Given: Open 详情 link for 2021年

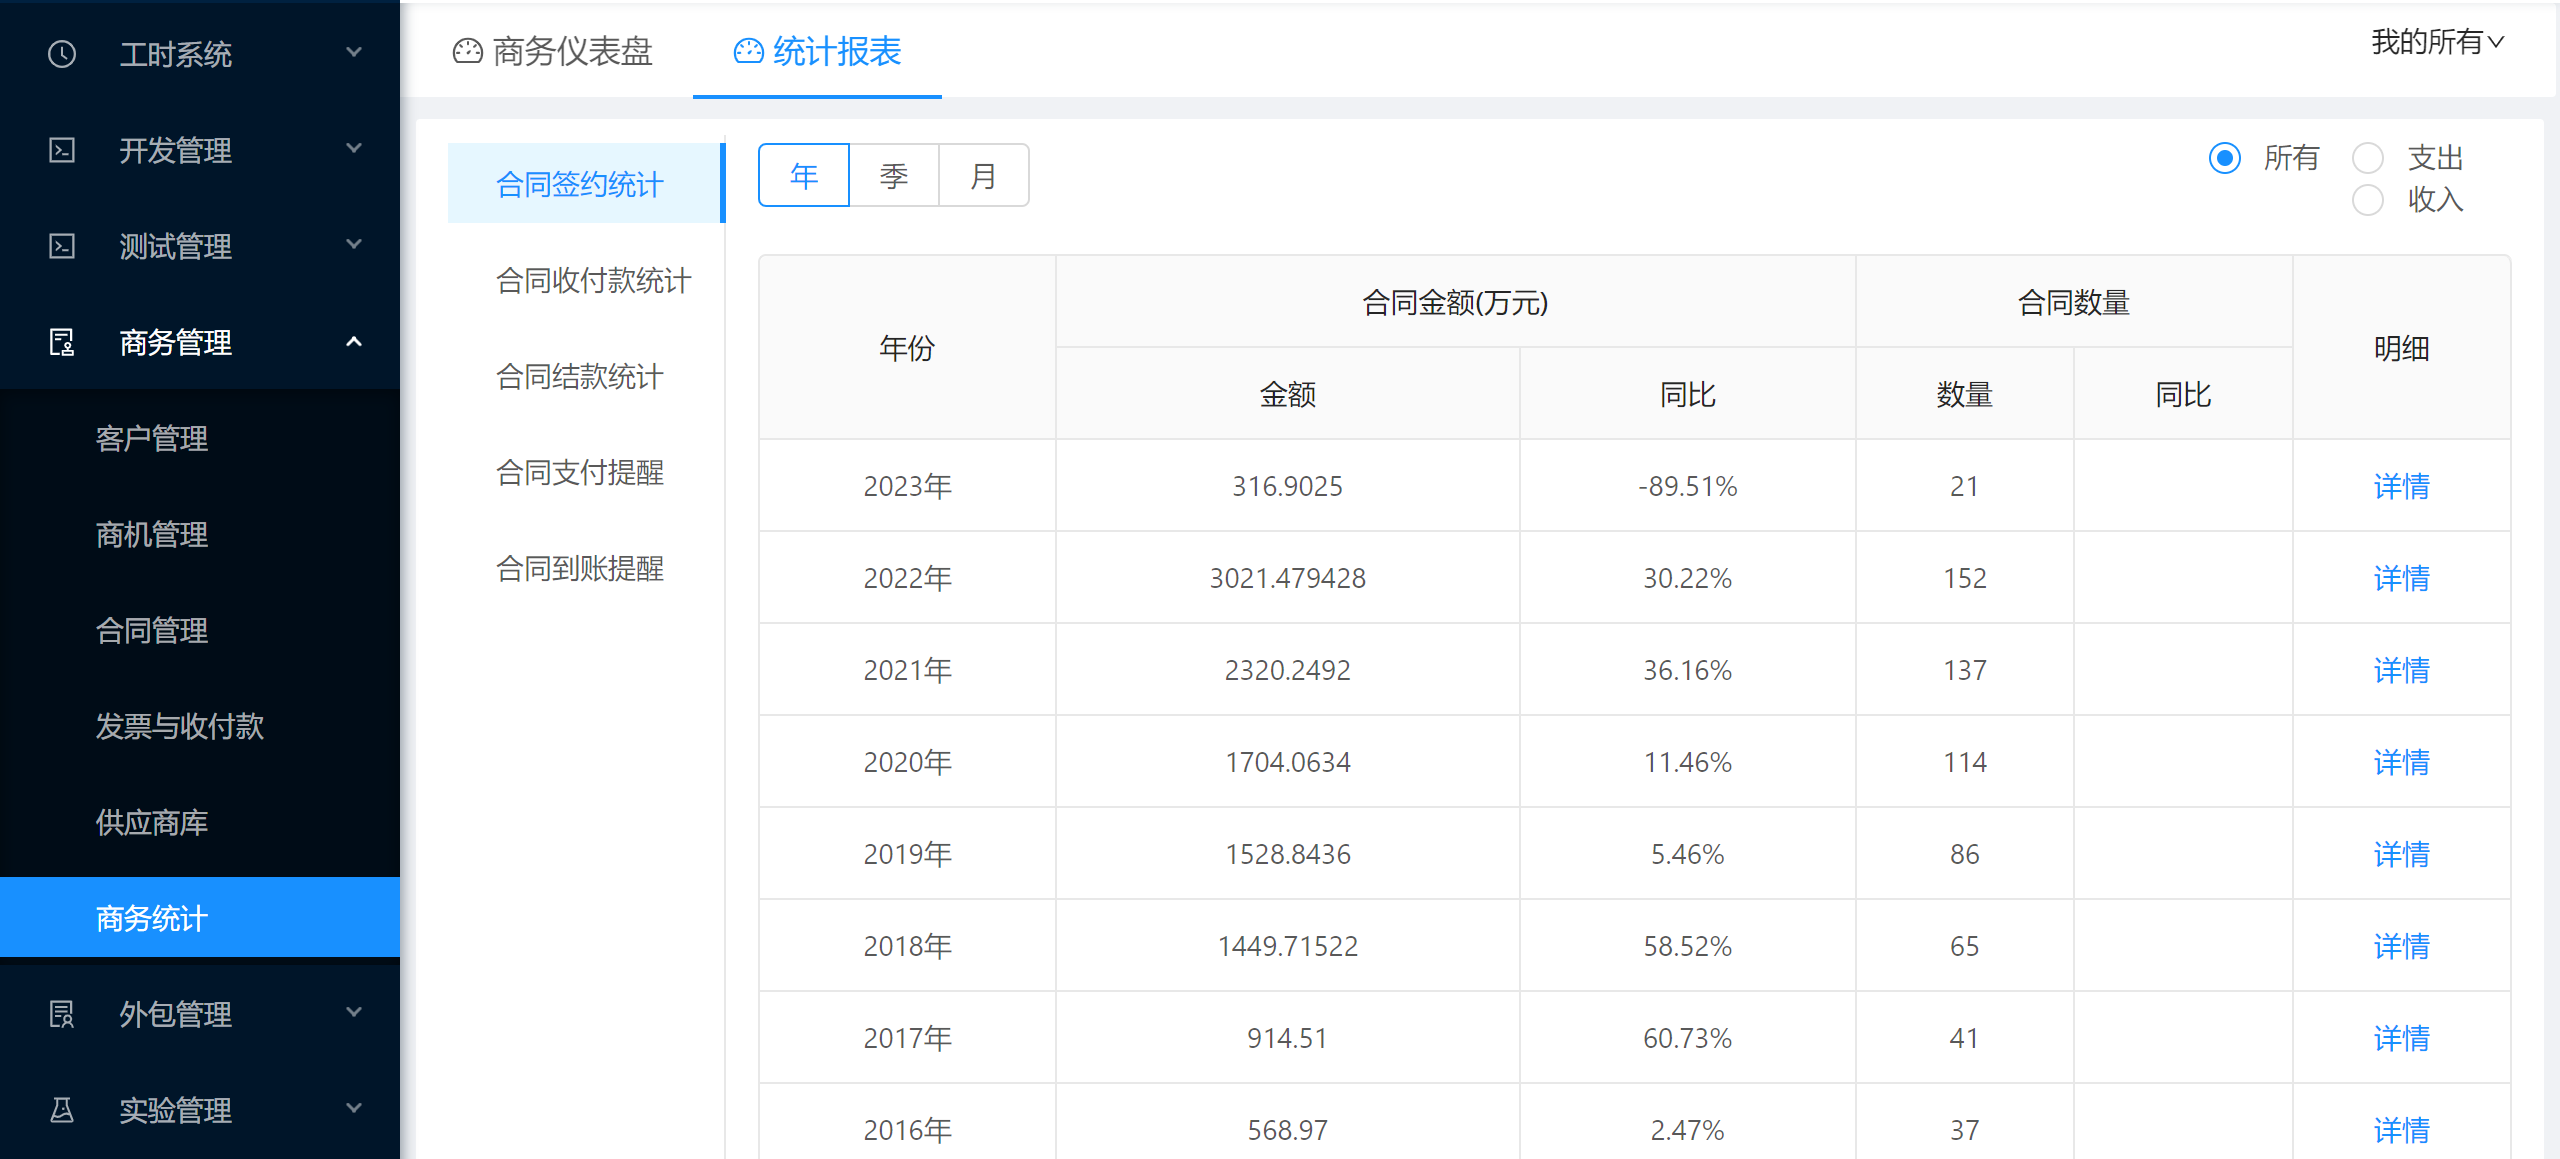Looking at the screenshot, I should (x=2401, y=670).
